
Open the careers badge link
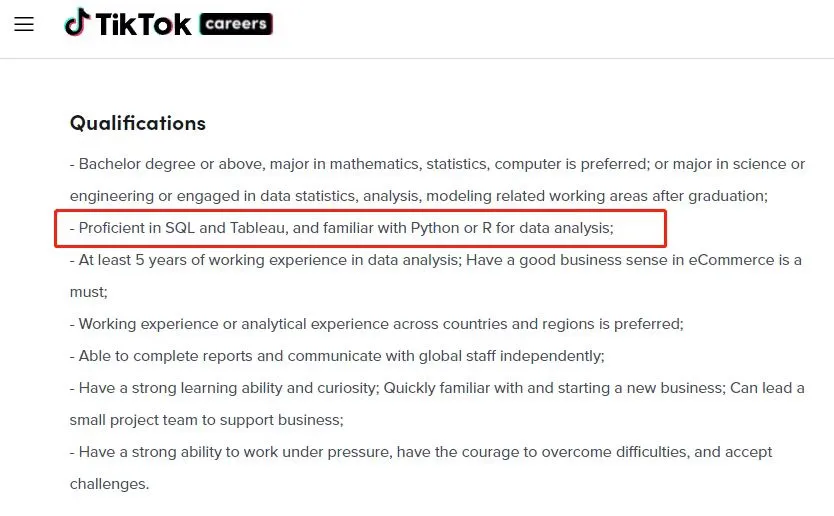(x=236, y=24)
